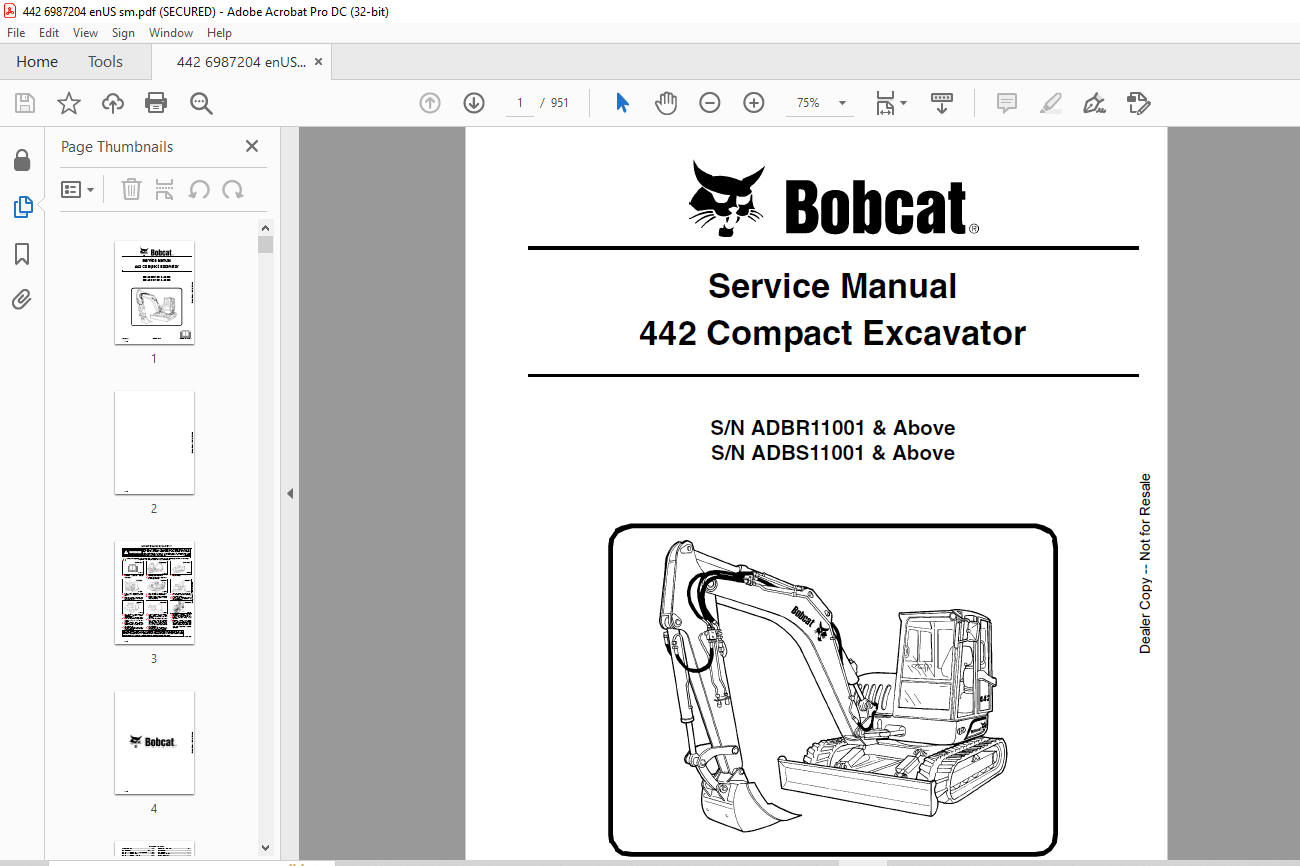The height and width of the screenshot is (866, 1300).
Task: Zoom in with plus button
Action: click(x=754, y=103)
